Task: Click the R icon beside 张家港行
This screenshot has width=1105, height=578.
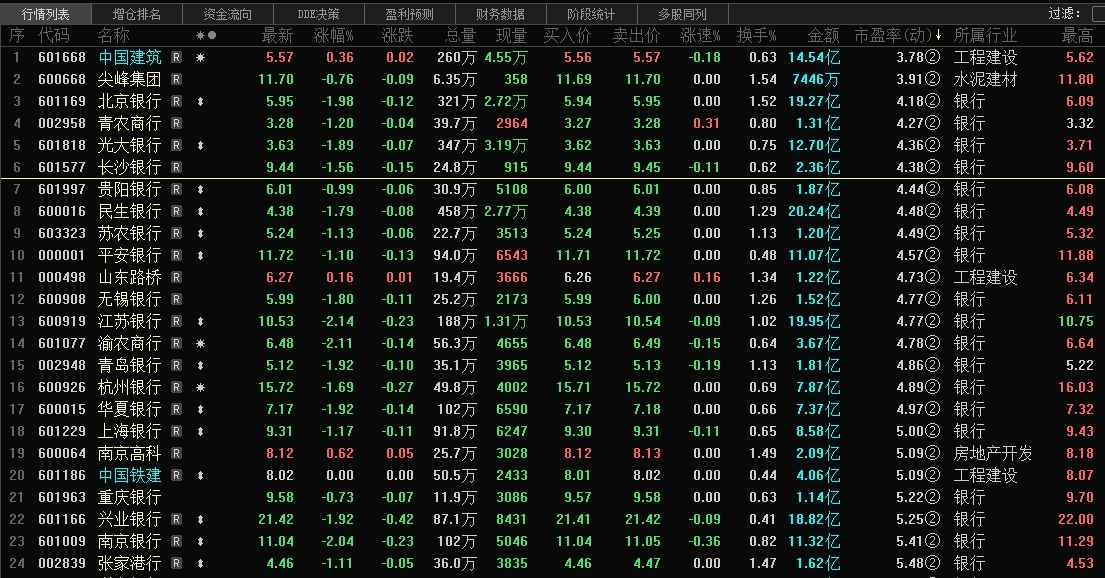Action: click(176, 563)
